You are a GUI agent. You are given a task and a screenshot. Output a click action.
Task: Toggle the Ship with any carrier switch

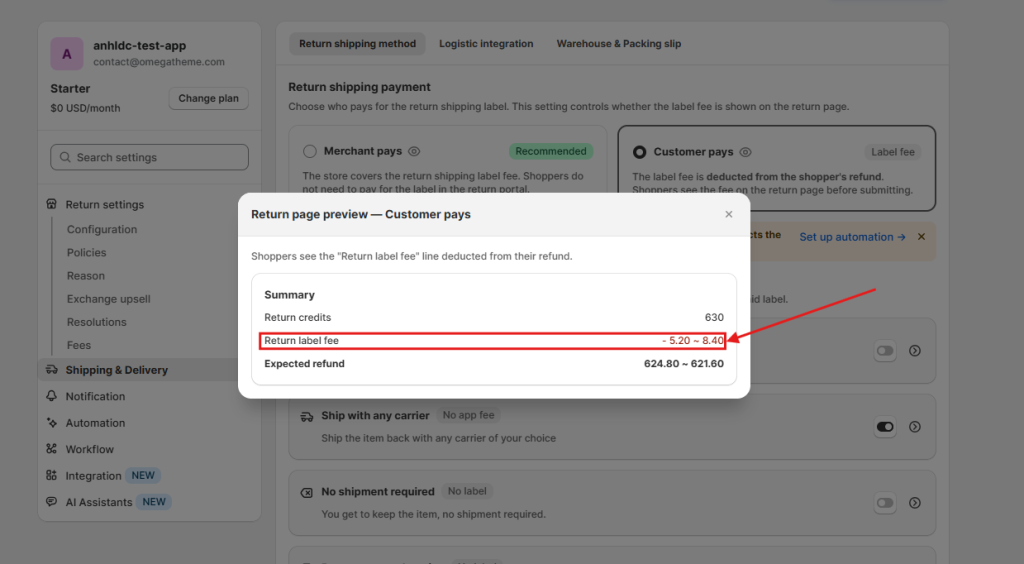pyautogui.click(x=885, y=427)
